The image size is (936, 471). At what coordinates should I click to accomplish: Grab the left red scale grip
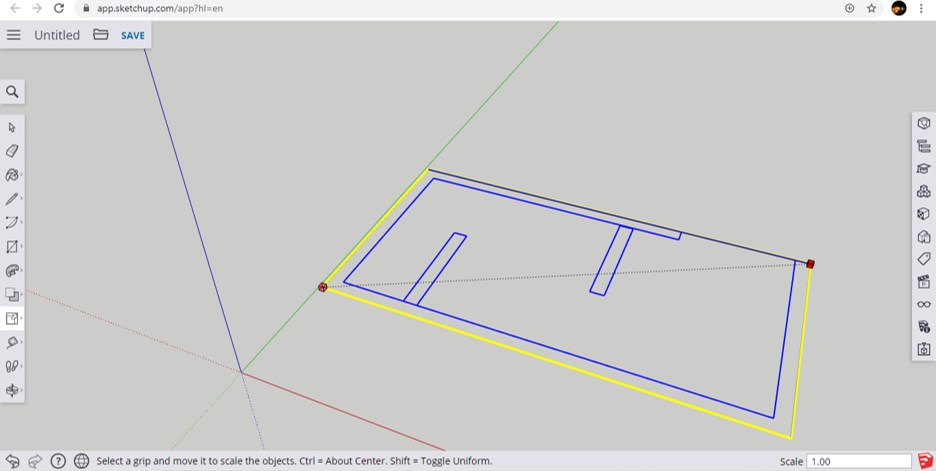[x=323, y=287]
